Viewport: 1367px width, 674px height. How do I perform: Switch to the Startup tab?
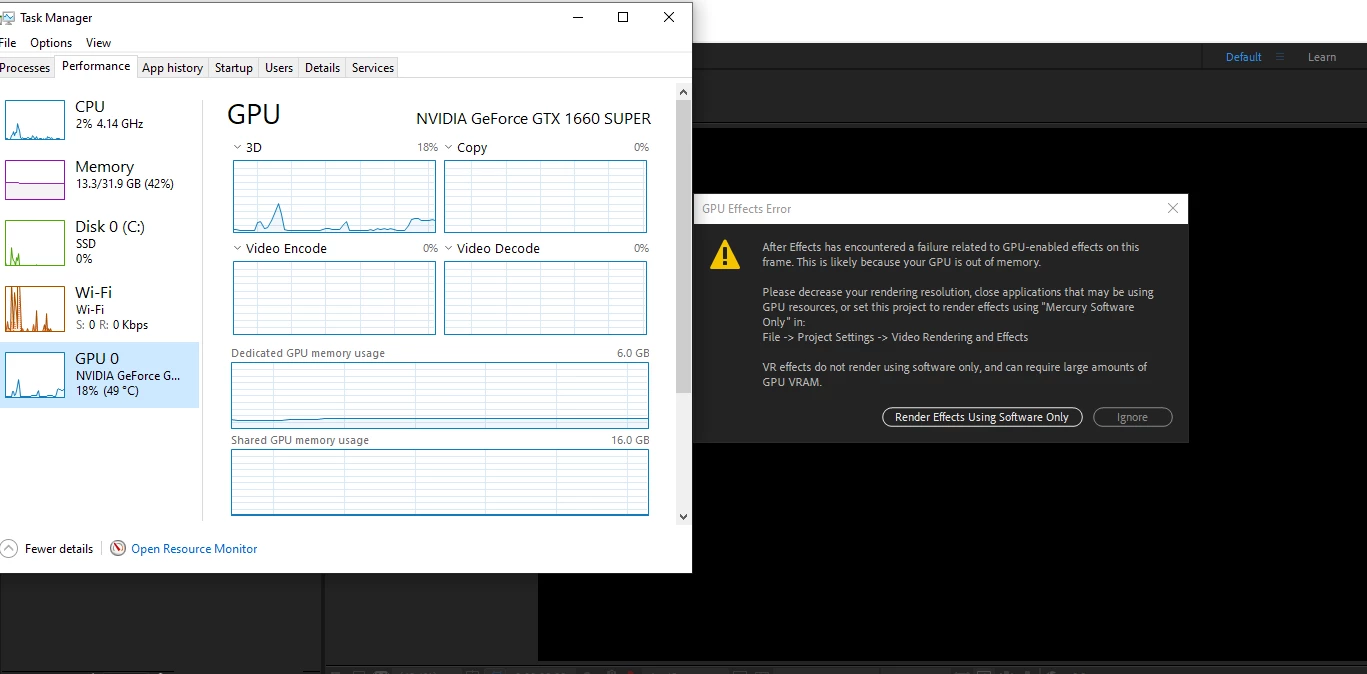coord(234,68)
